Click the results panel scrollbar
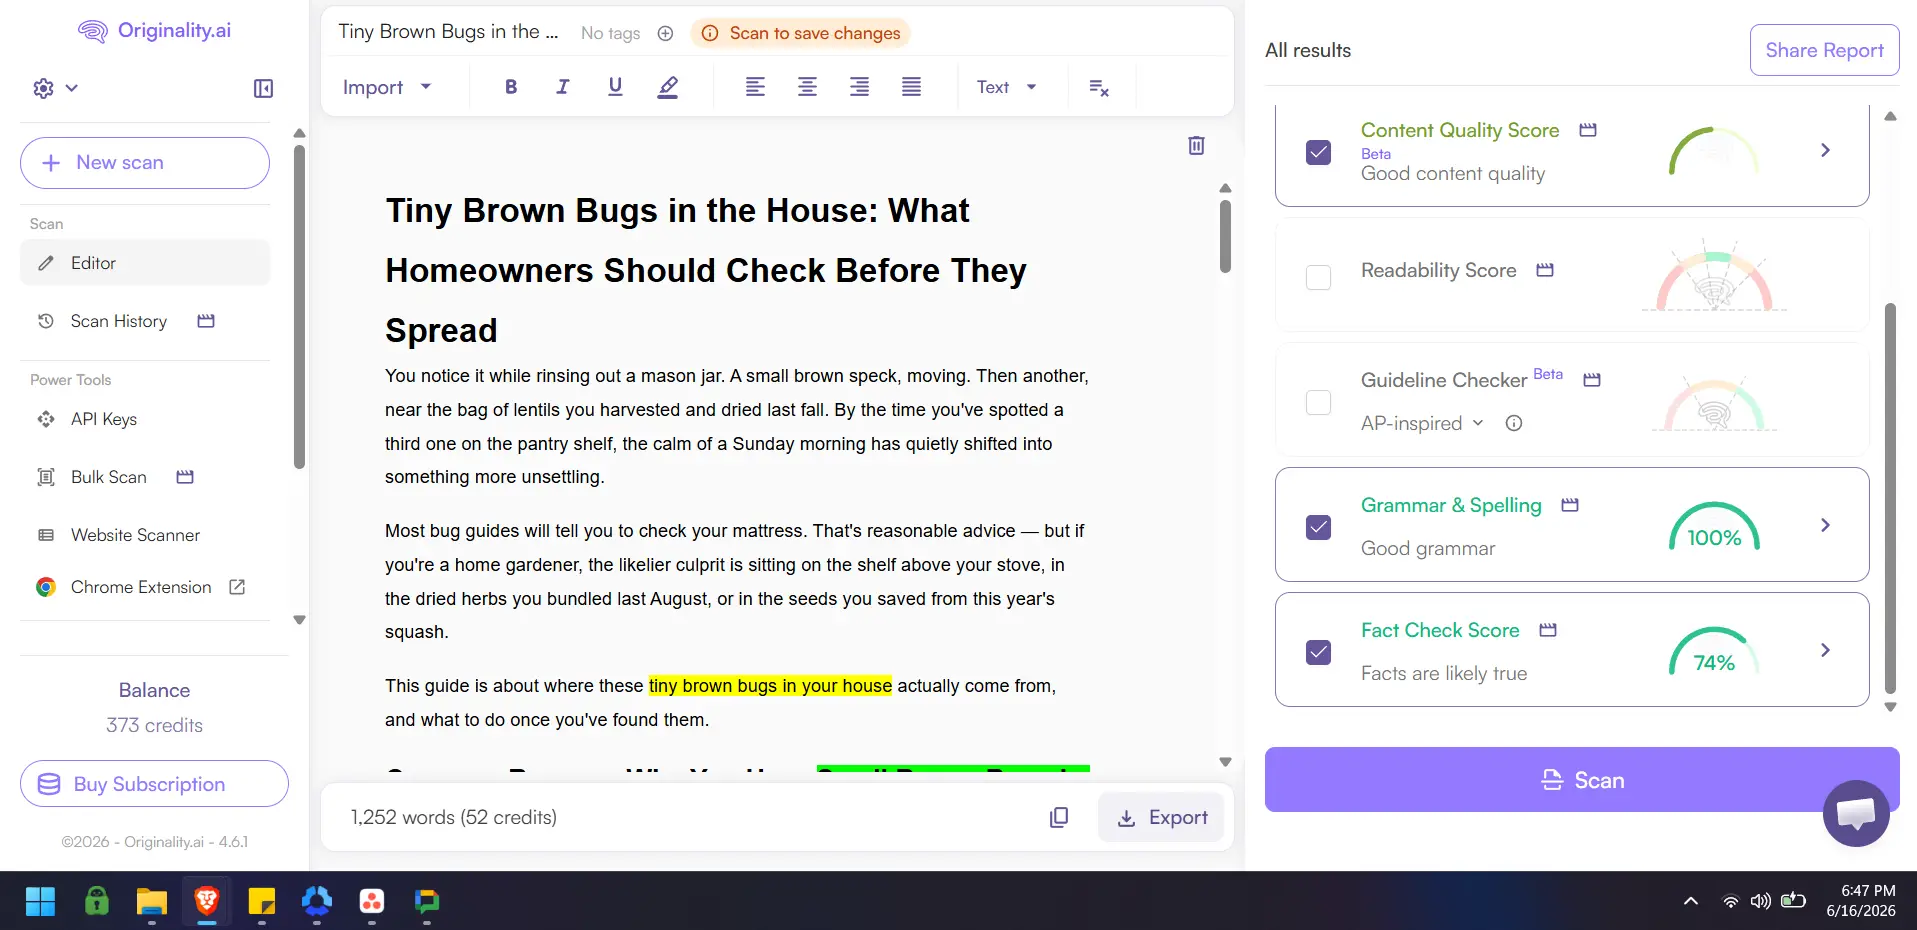The height and width of the screenshot is (930, 1917). click(1890, 497)
